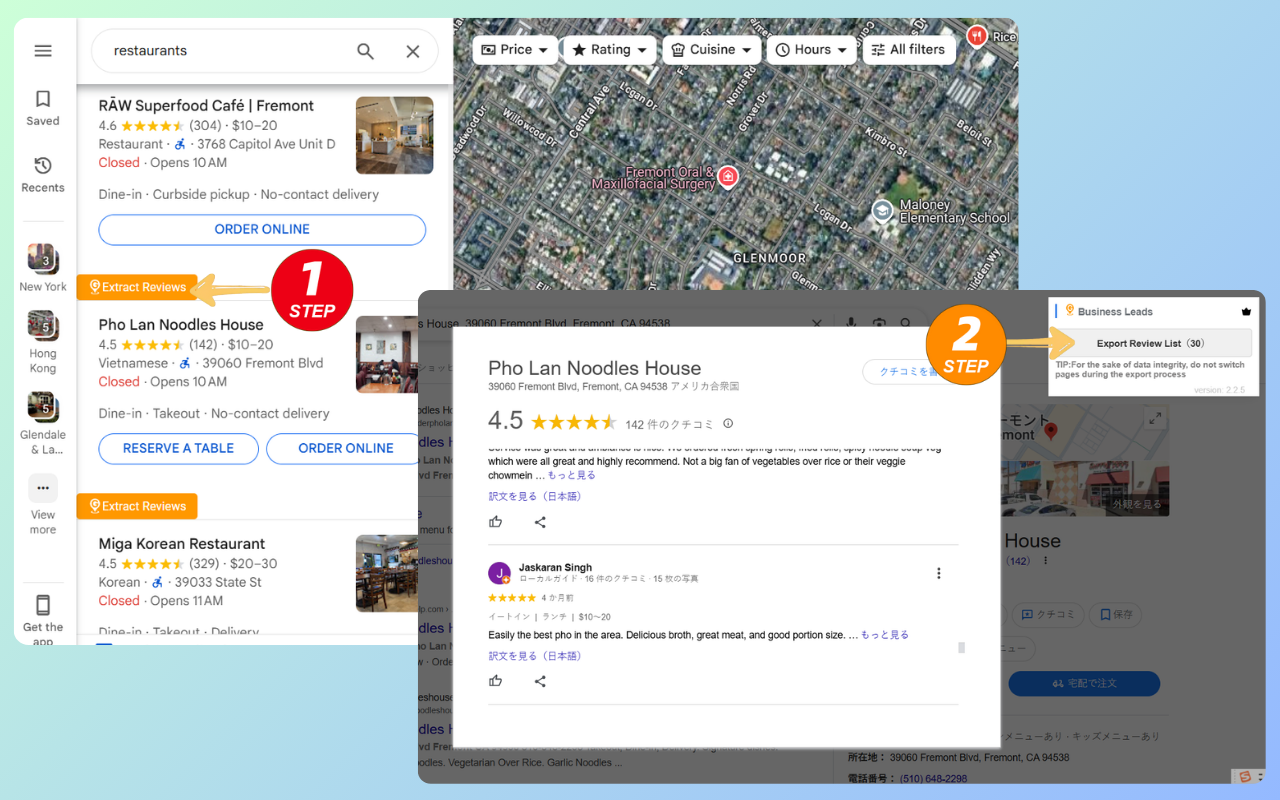Click the info icon beside 142 件のクチコミ
This screenshot has width=1280, height=800.
(x=728, y=424)
